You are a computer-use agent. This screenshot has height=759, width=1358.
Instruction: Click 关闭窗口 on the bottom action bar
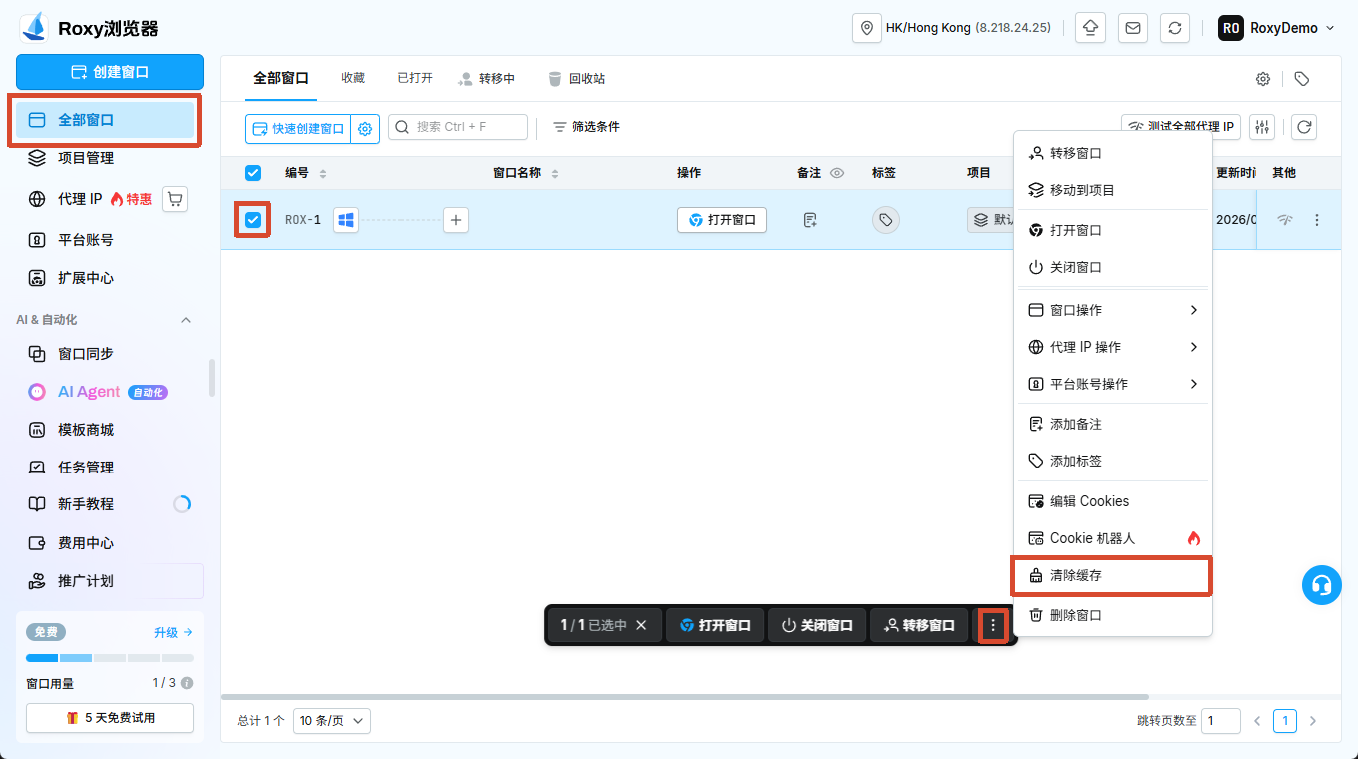(x=817, y=625)
